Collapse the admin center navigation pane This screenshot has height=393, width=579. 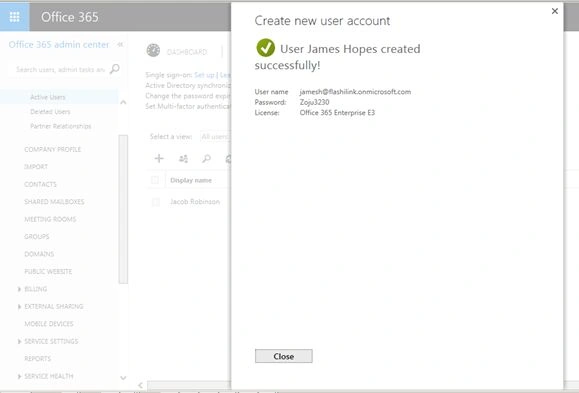pos(120,45)
